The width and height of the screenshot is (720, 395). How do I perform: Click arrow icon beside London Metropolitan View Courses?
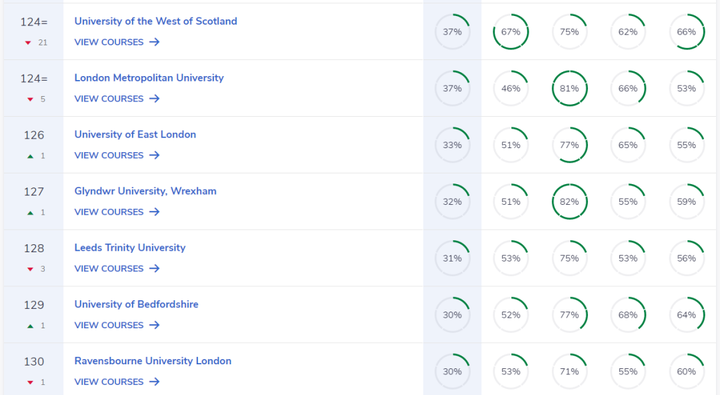[x=154, y=98]
